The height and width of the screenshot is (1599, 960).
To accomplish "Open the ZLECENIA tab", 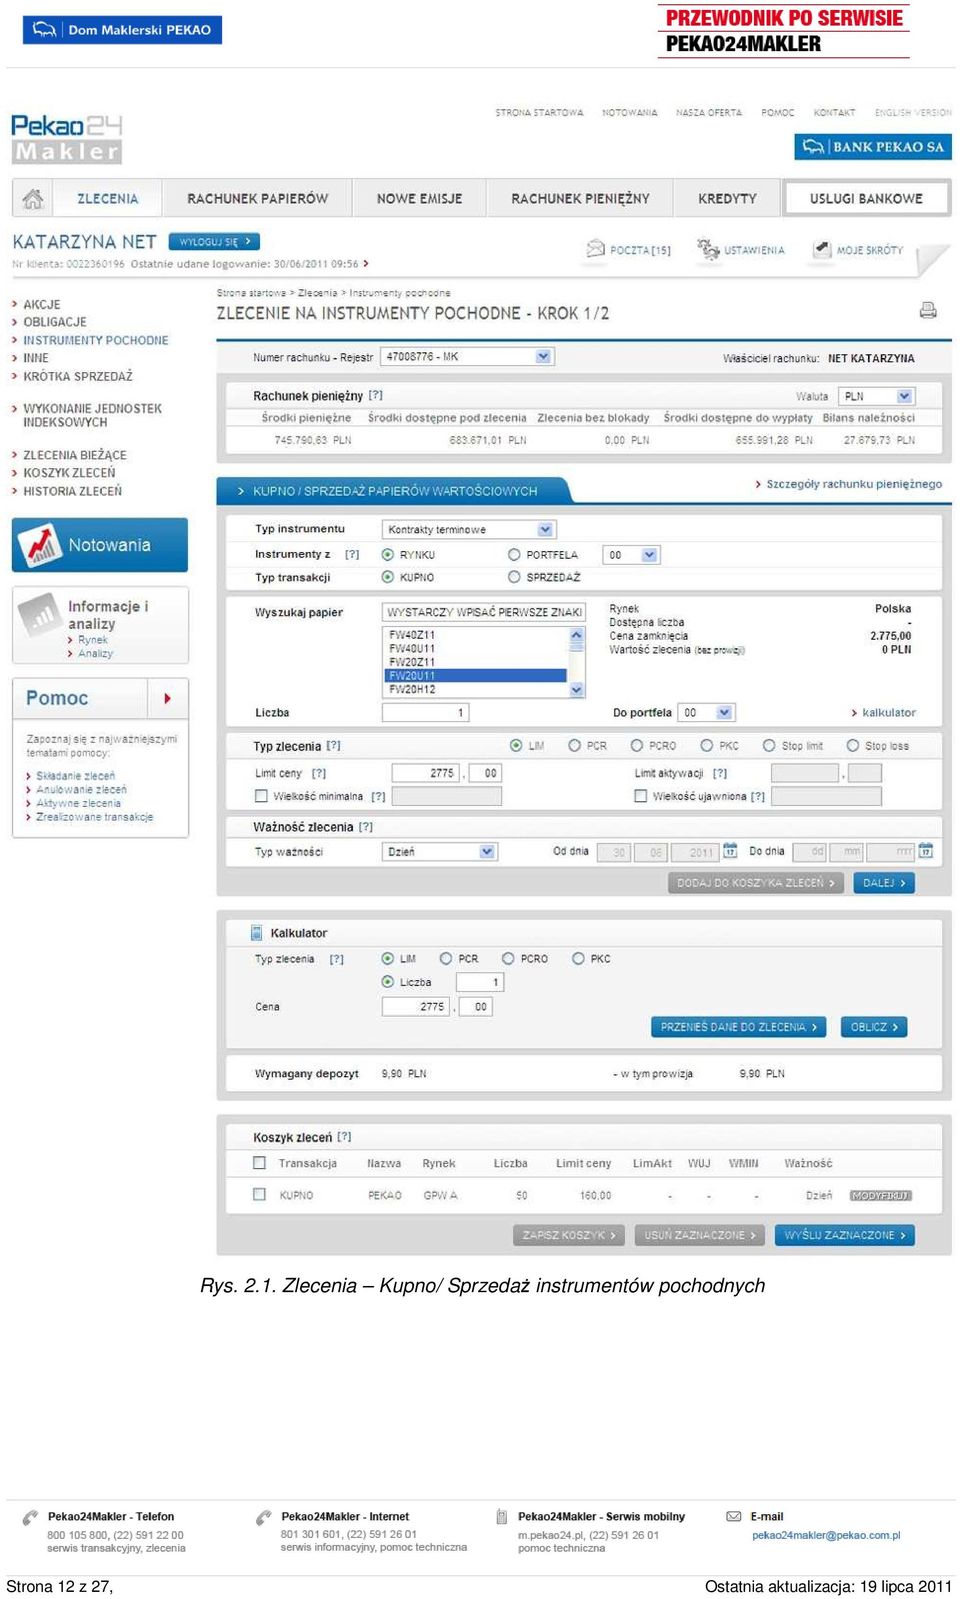I will click(x=108, y=198).
